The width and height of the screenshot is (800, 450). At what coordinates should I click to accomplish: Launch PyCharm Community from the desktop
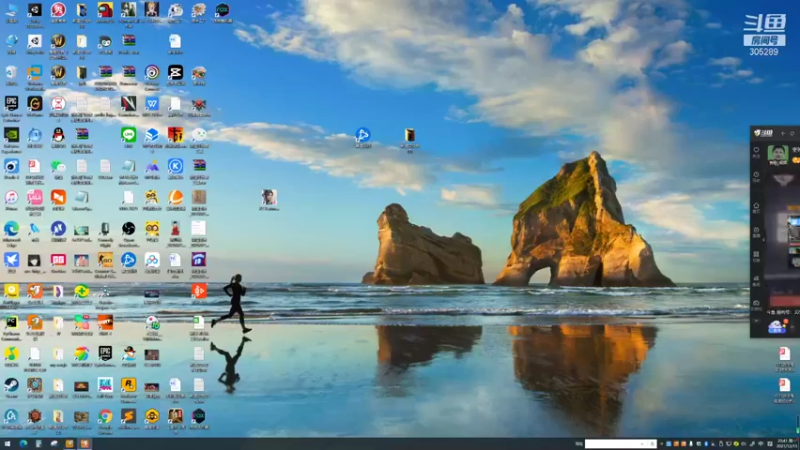11,323
